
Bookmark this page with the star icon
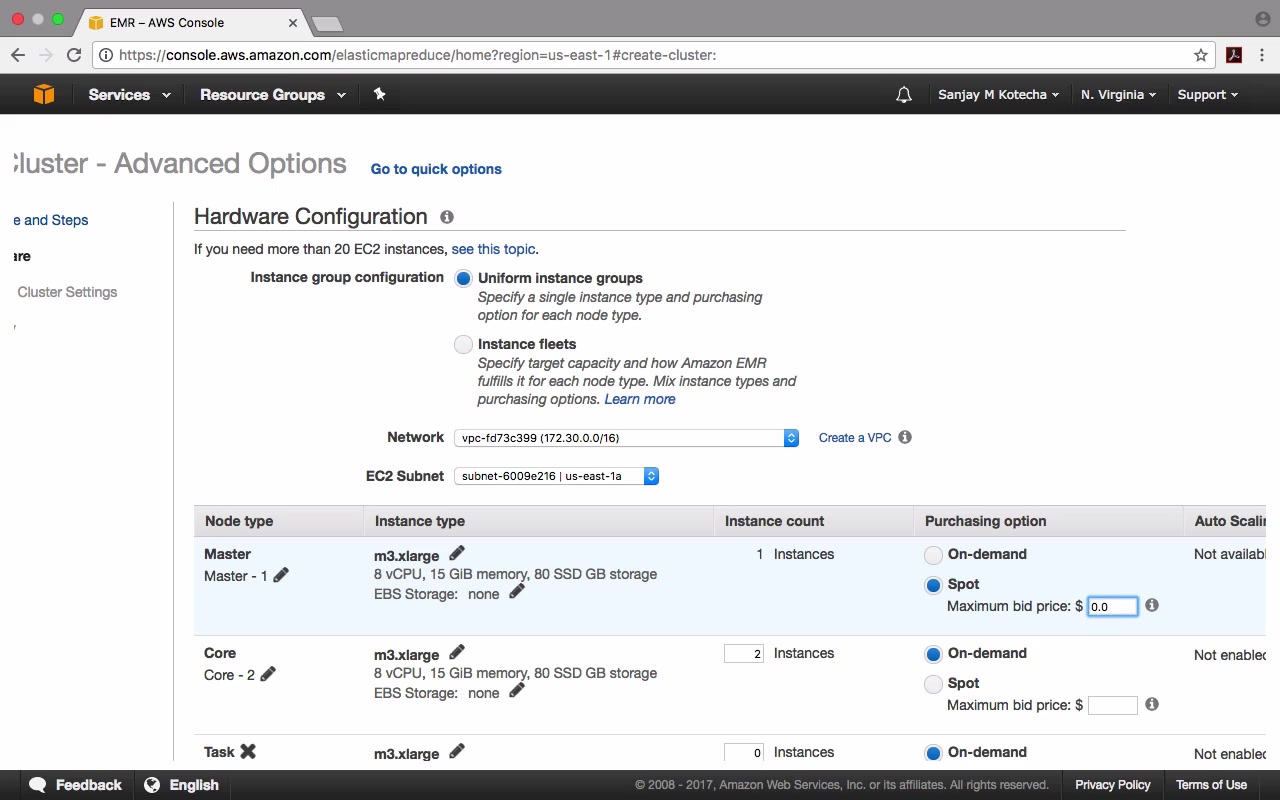point(1201,55)
